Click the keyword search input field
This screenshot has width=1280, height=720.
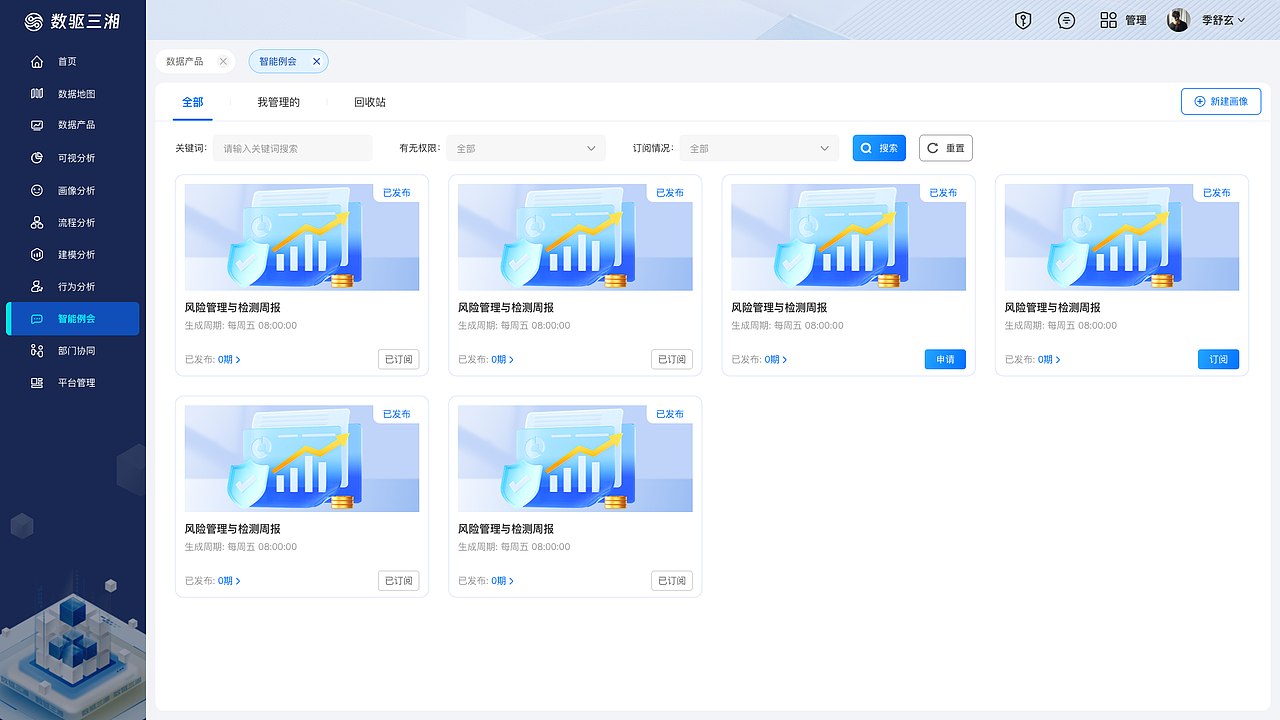tap(292, 147)
